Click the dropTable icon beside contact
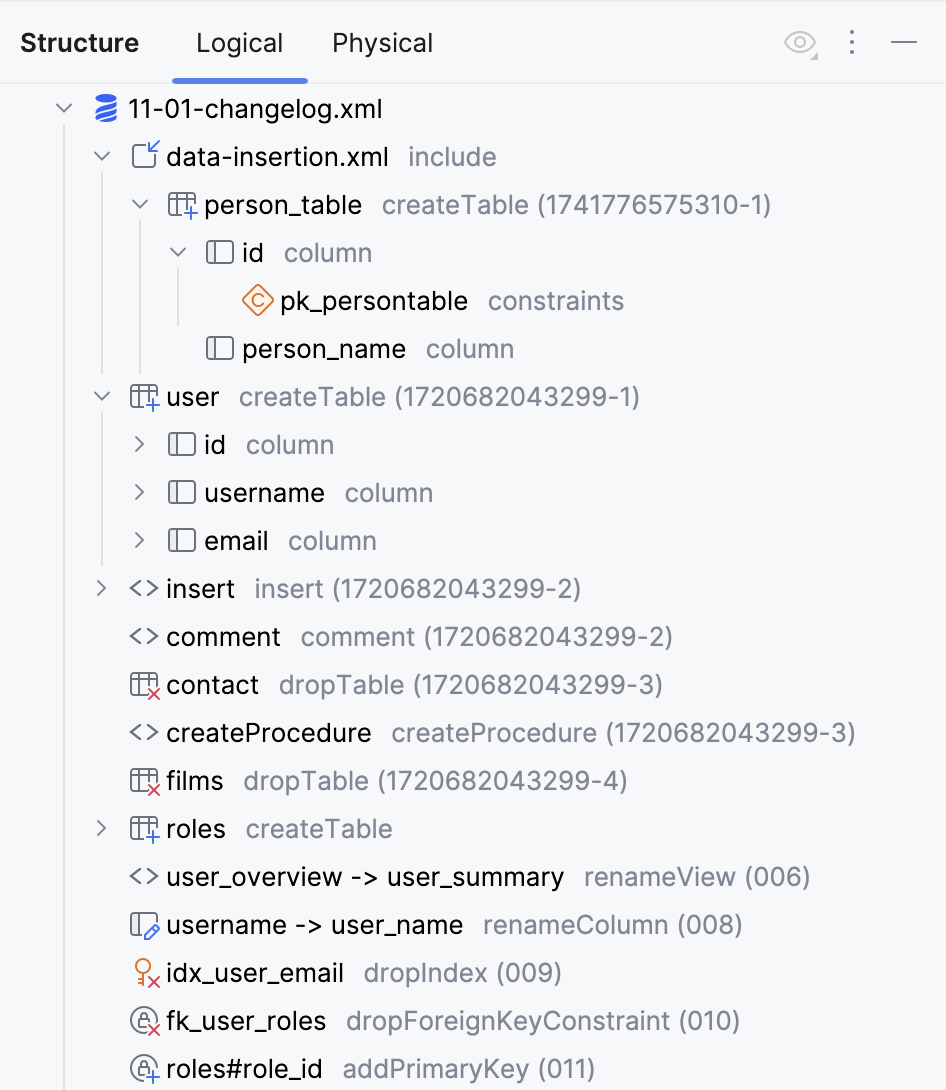Screen dimensions: 946x1090 point(142,684)
